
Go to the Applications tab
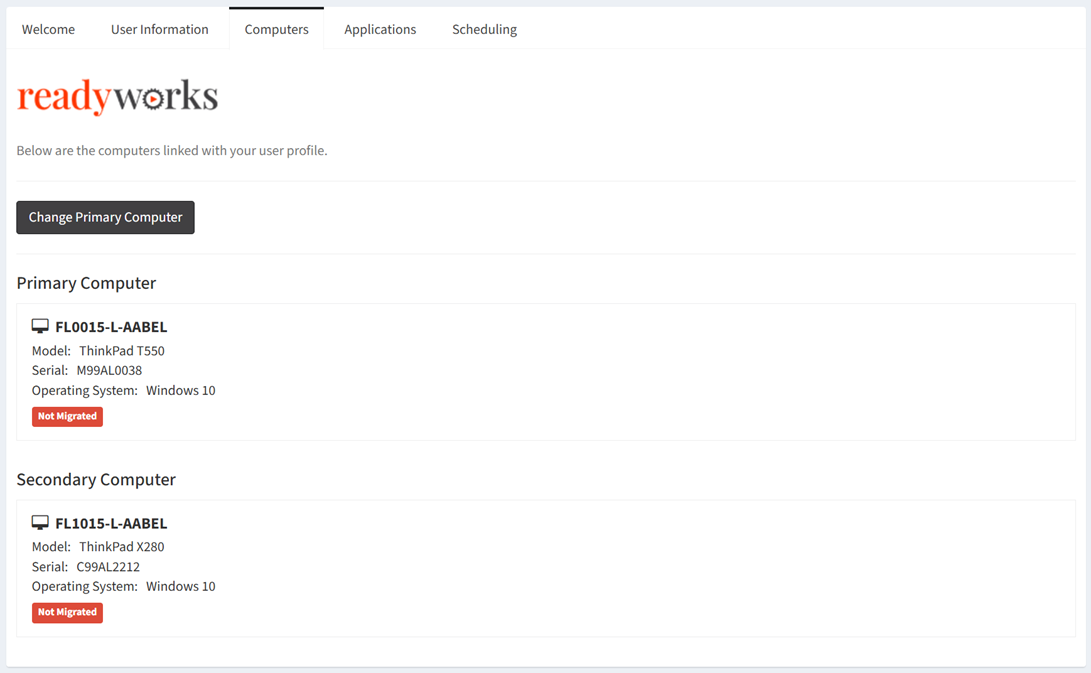pyautogui.click(x=380, y=29)
